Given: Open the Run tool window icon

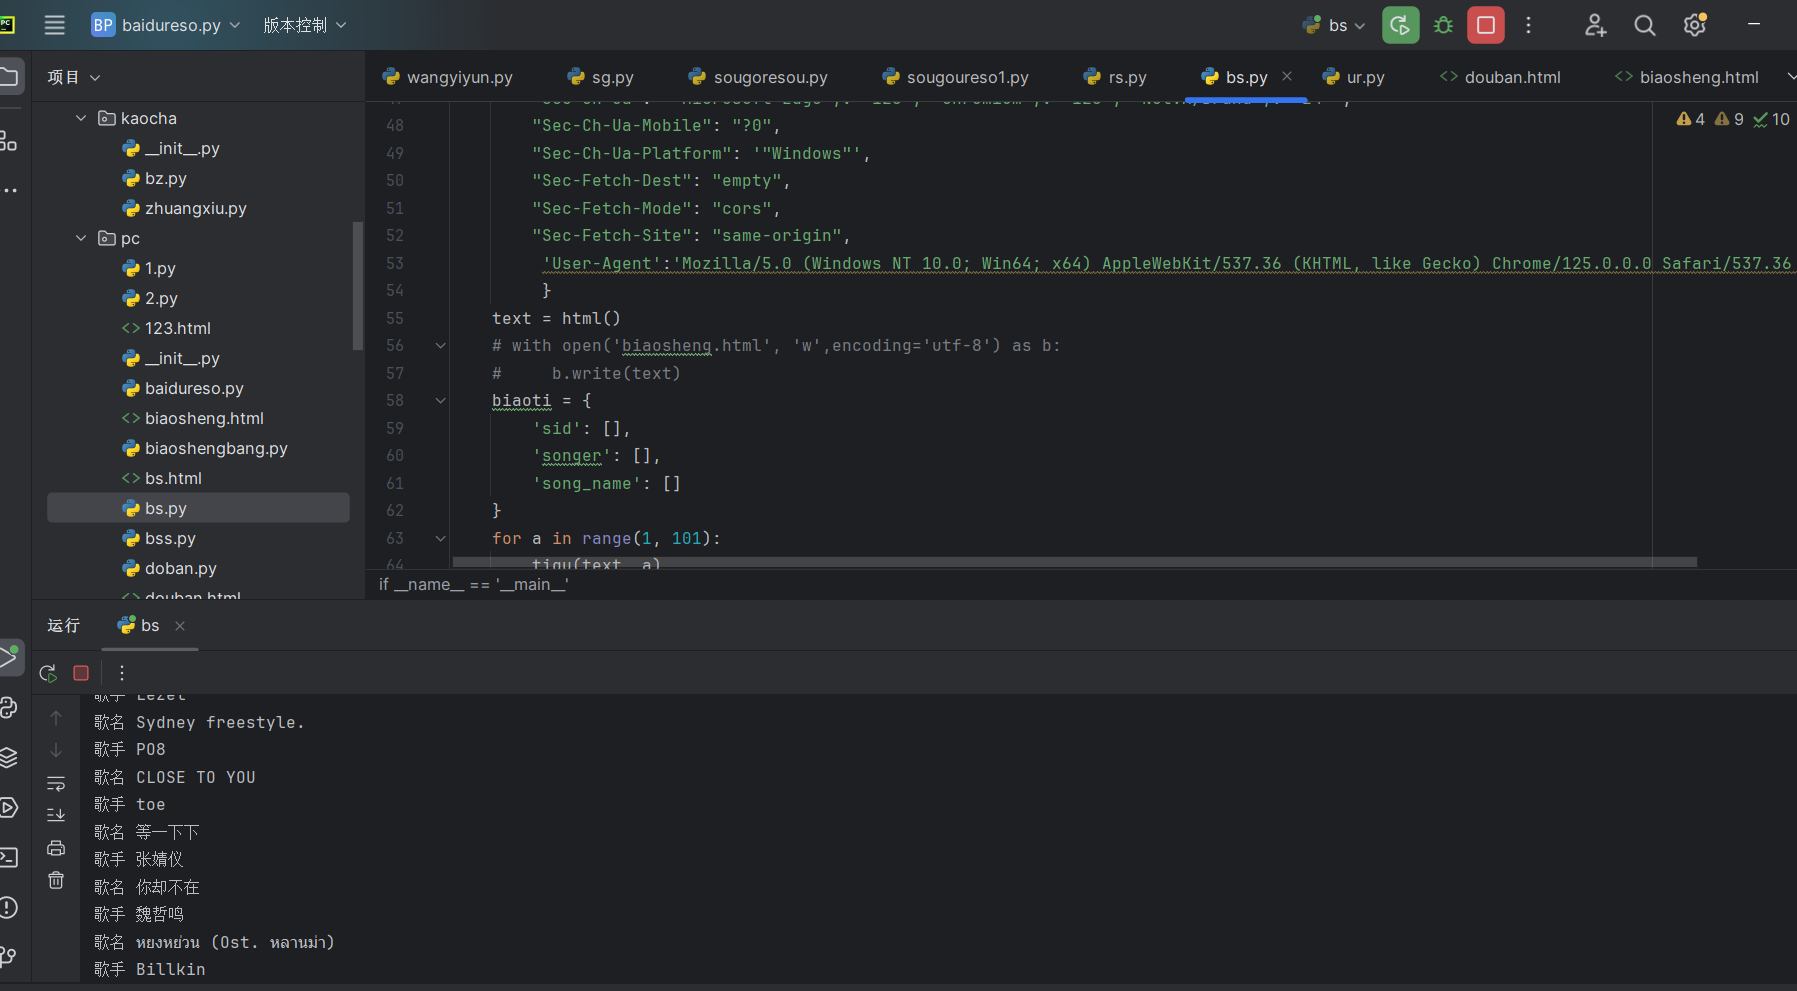Looking at the screenshot, I should point(10,657).
